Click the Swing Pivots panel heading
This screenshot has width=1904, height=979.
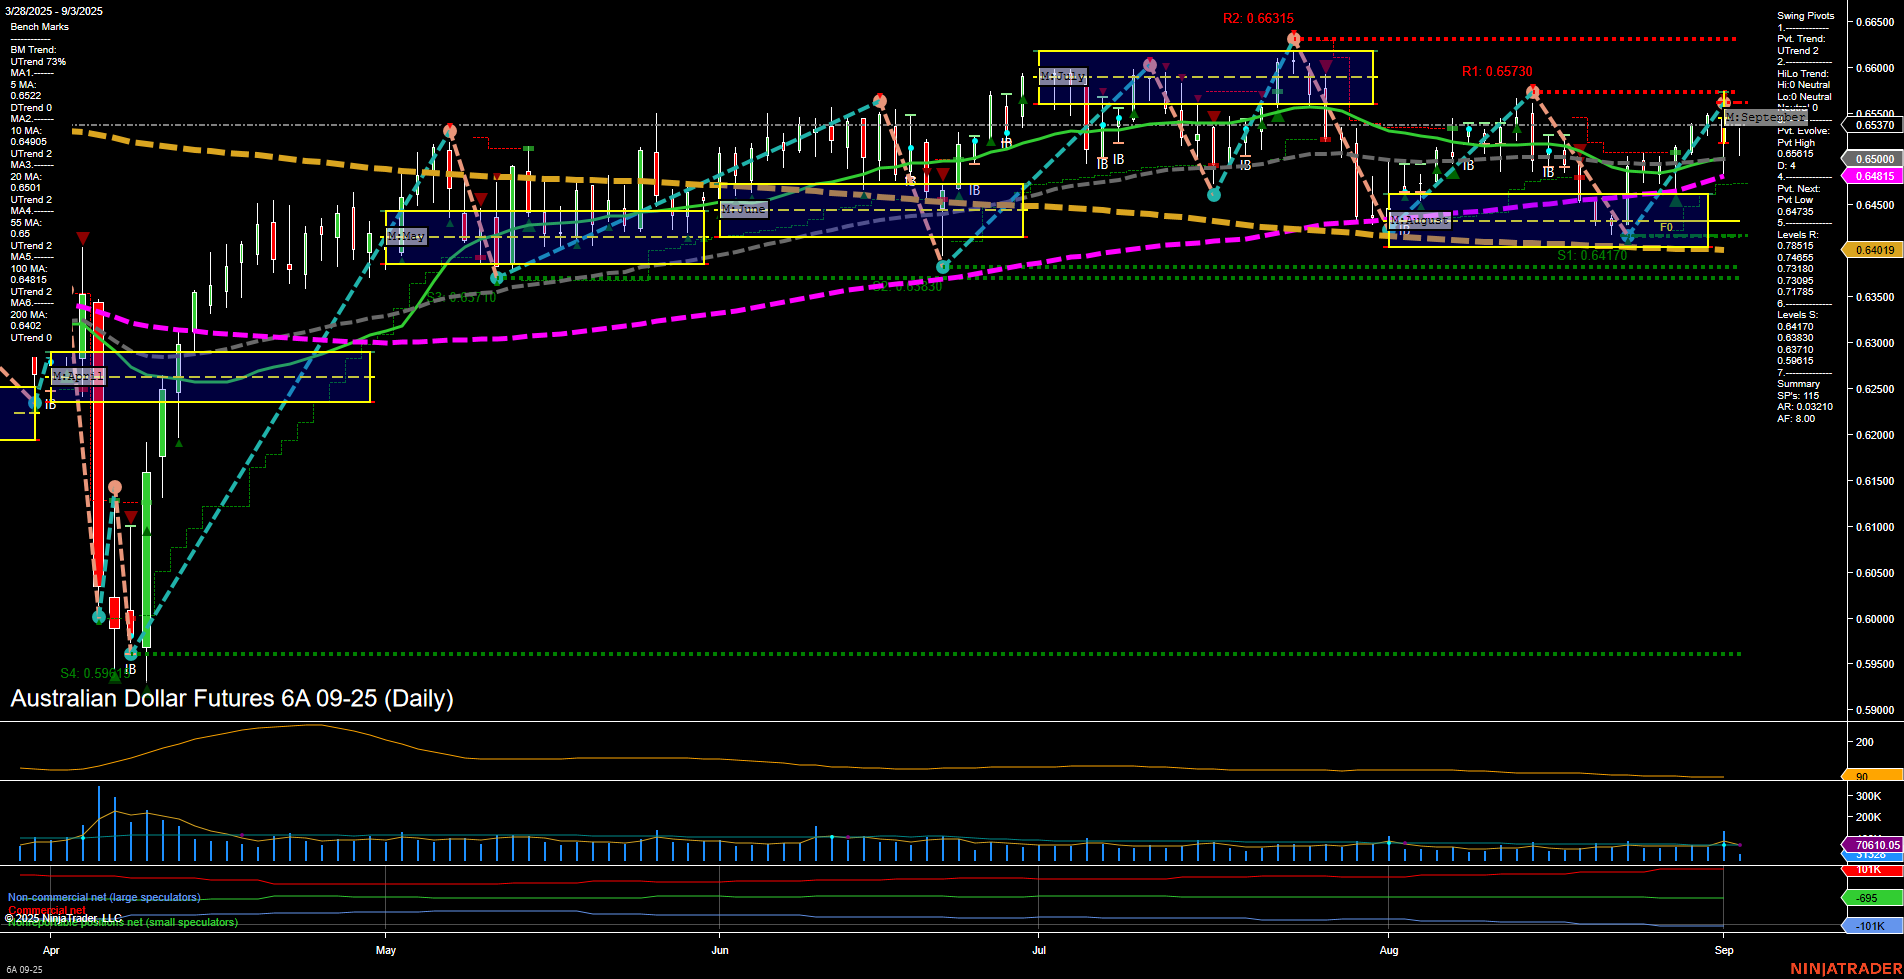(1806, 15)
